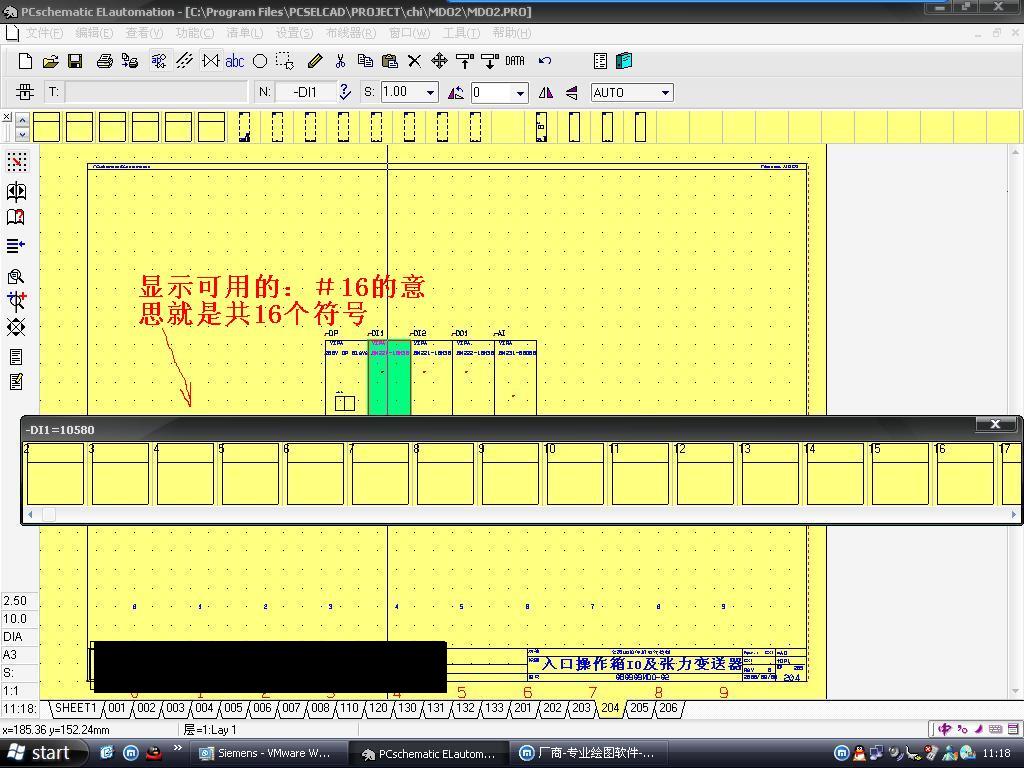Click the mirror horizontally icon

click(x=546, y=92)
